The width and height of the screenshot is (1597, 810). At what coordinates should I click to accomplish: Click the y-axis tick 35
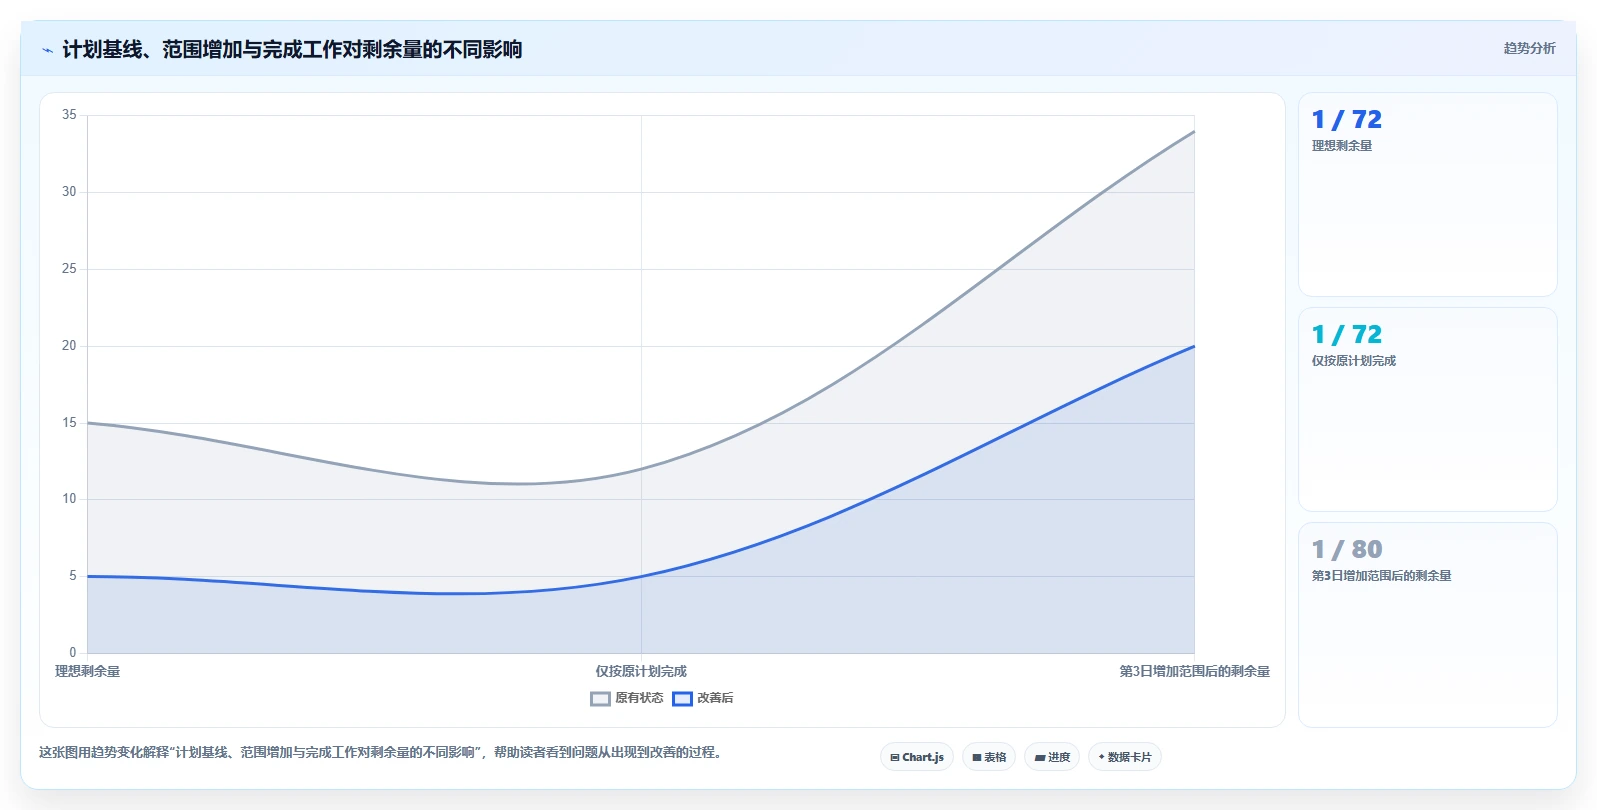pyautogui.click(x=69, y=115)
